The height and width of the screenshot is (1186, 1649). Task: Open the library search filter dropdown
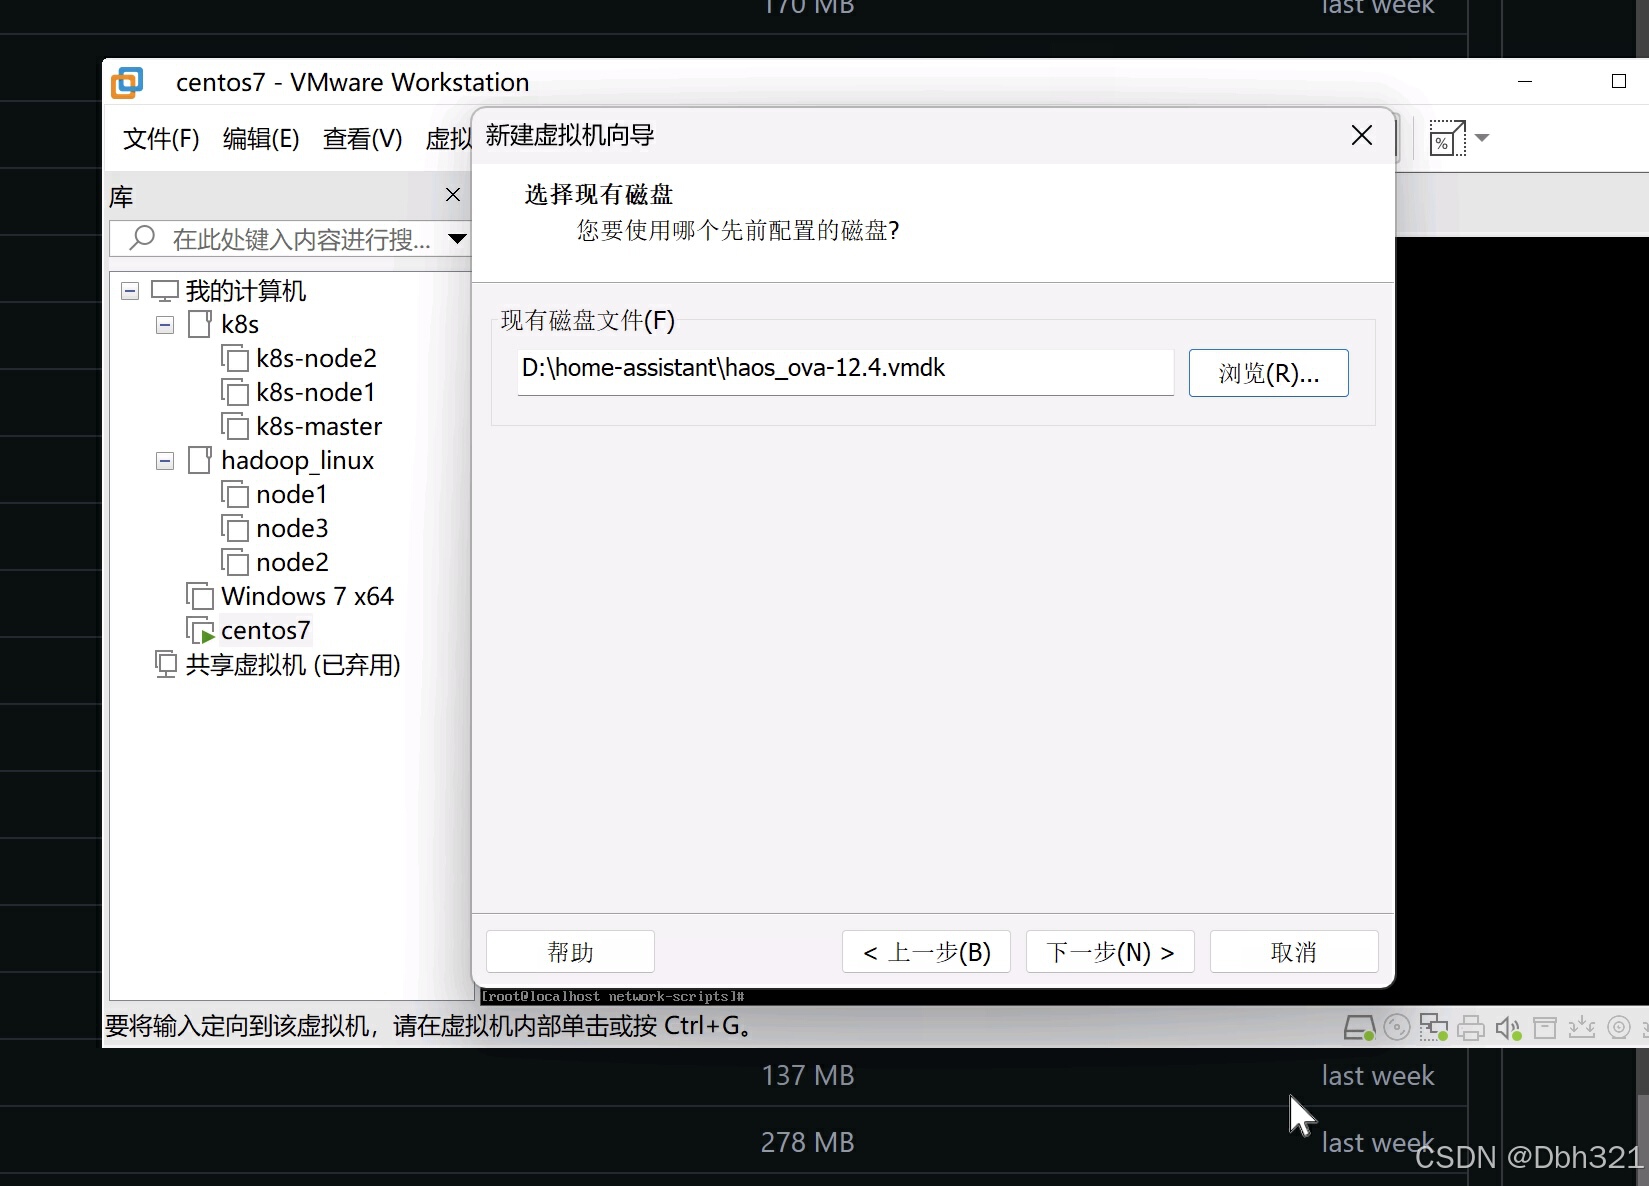tap(457, 239)
